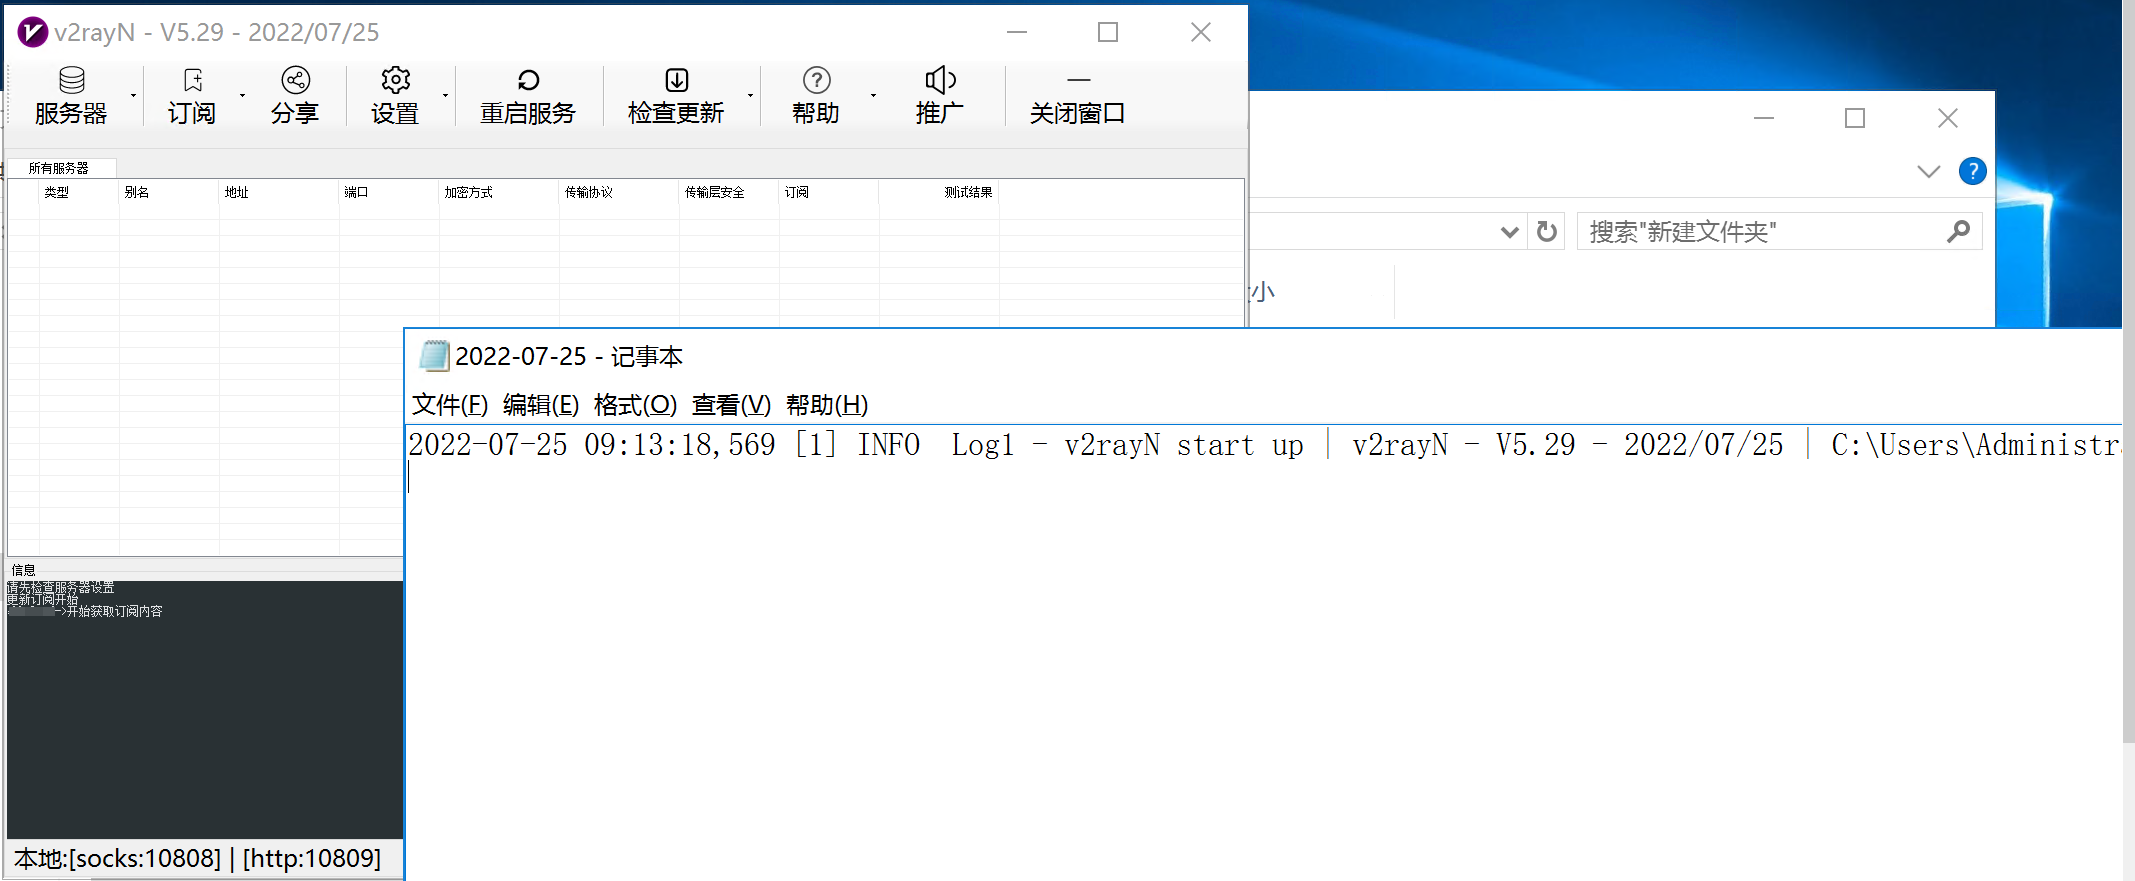The width and height of the screenshot is (2135, 881).
Task: Click the 分享 share toolbar icon
Action: pos(295,80)
